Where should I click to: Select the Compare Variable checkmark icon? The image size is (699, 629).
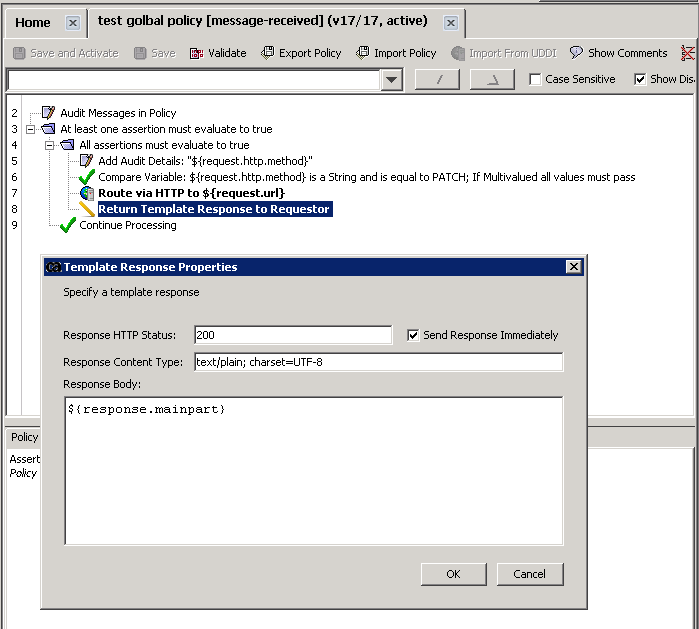coord(86,177)
